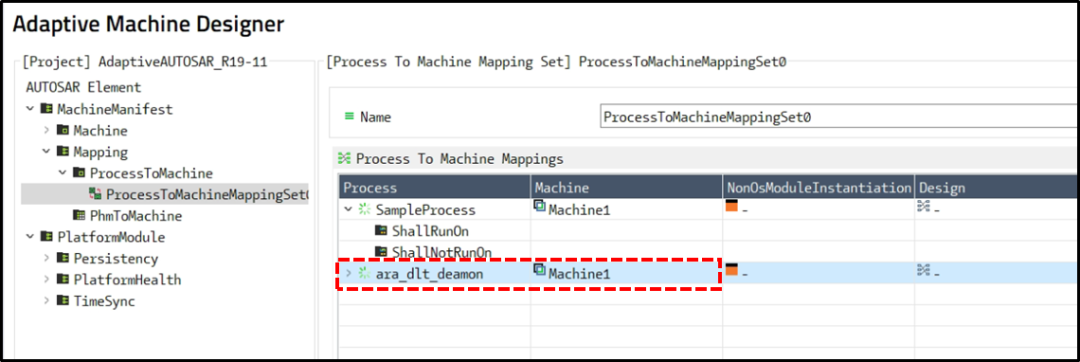Expand the Machine tree node
1080x362 pixels.
(46, 130)
